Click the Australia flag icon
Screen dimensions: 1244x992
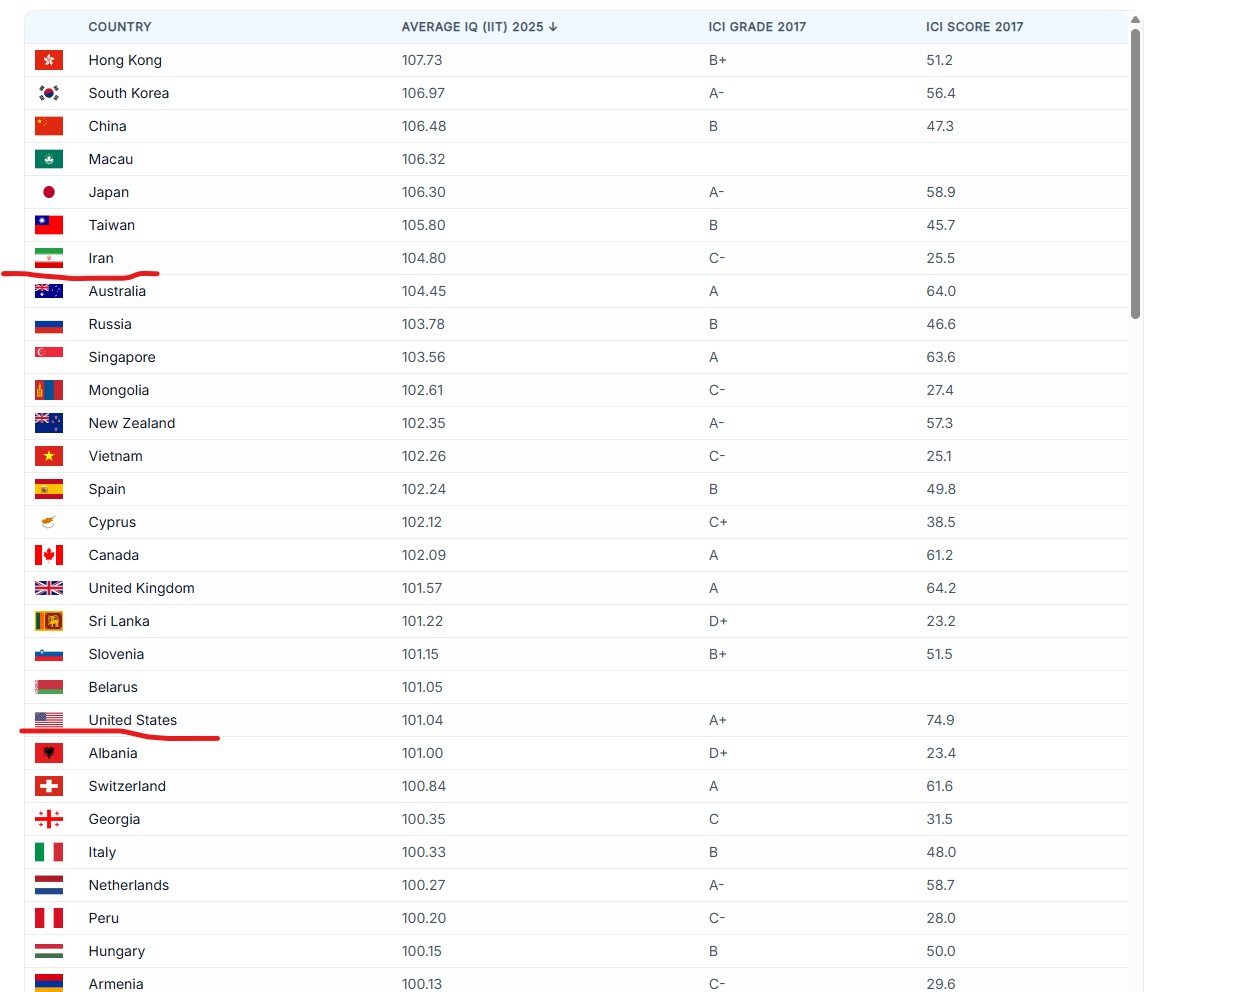click(x=49, y=291)
